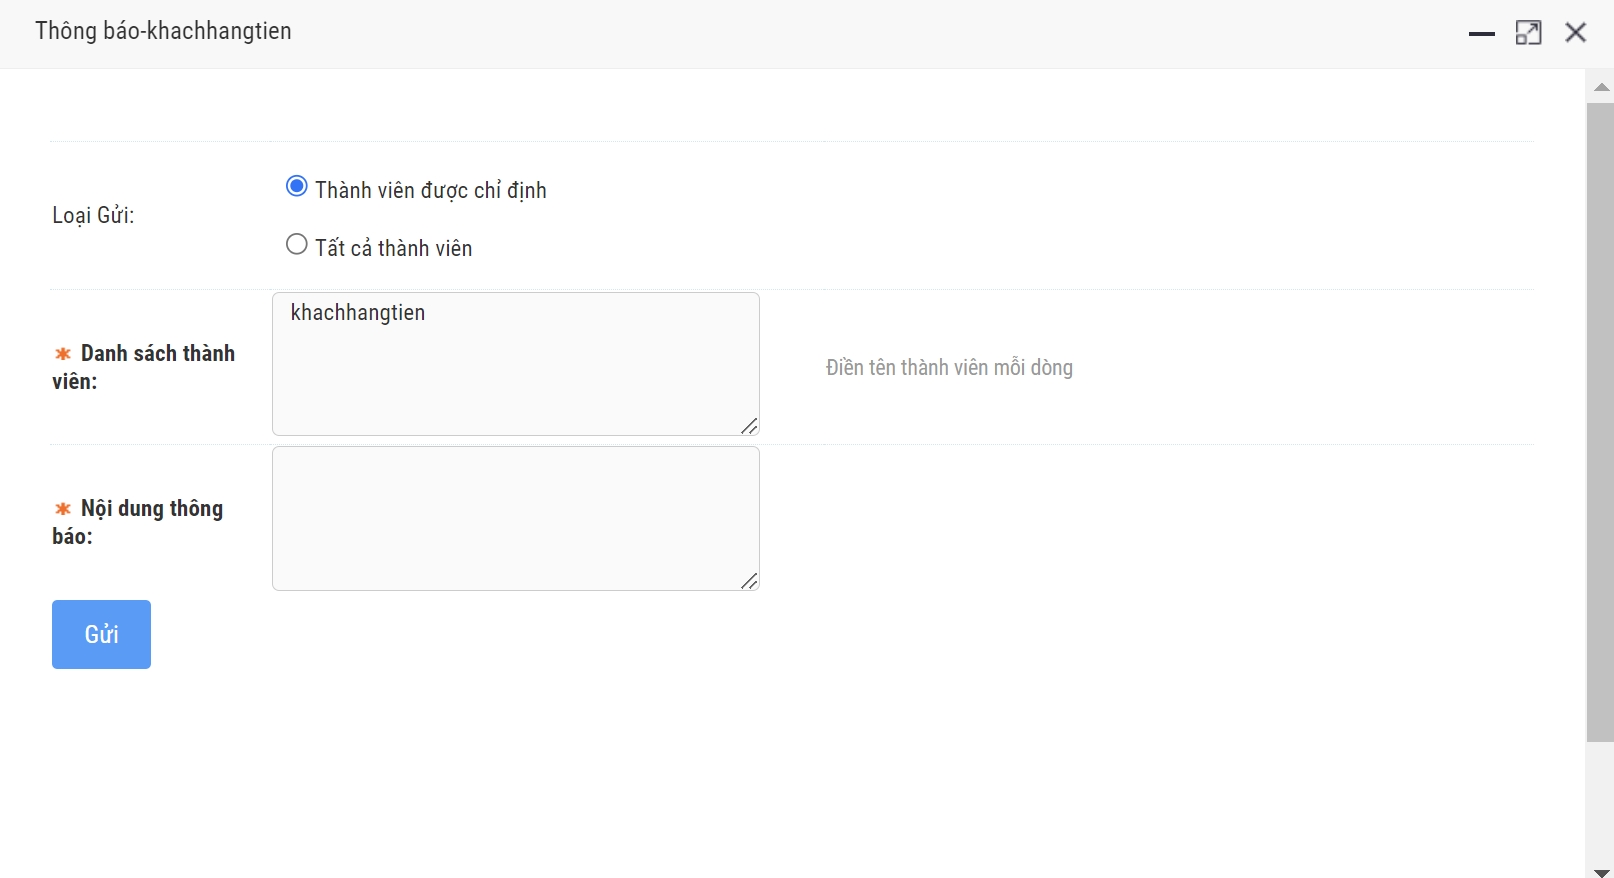Select the 'Thành viên được chỉ định' radio button
Viewport: 1614px width, 878px height.
[297, 187]
